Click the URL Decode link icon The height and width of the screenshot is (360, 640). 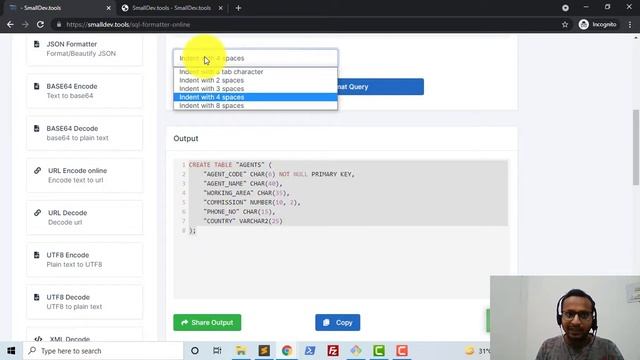point(38,213)
